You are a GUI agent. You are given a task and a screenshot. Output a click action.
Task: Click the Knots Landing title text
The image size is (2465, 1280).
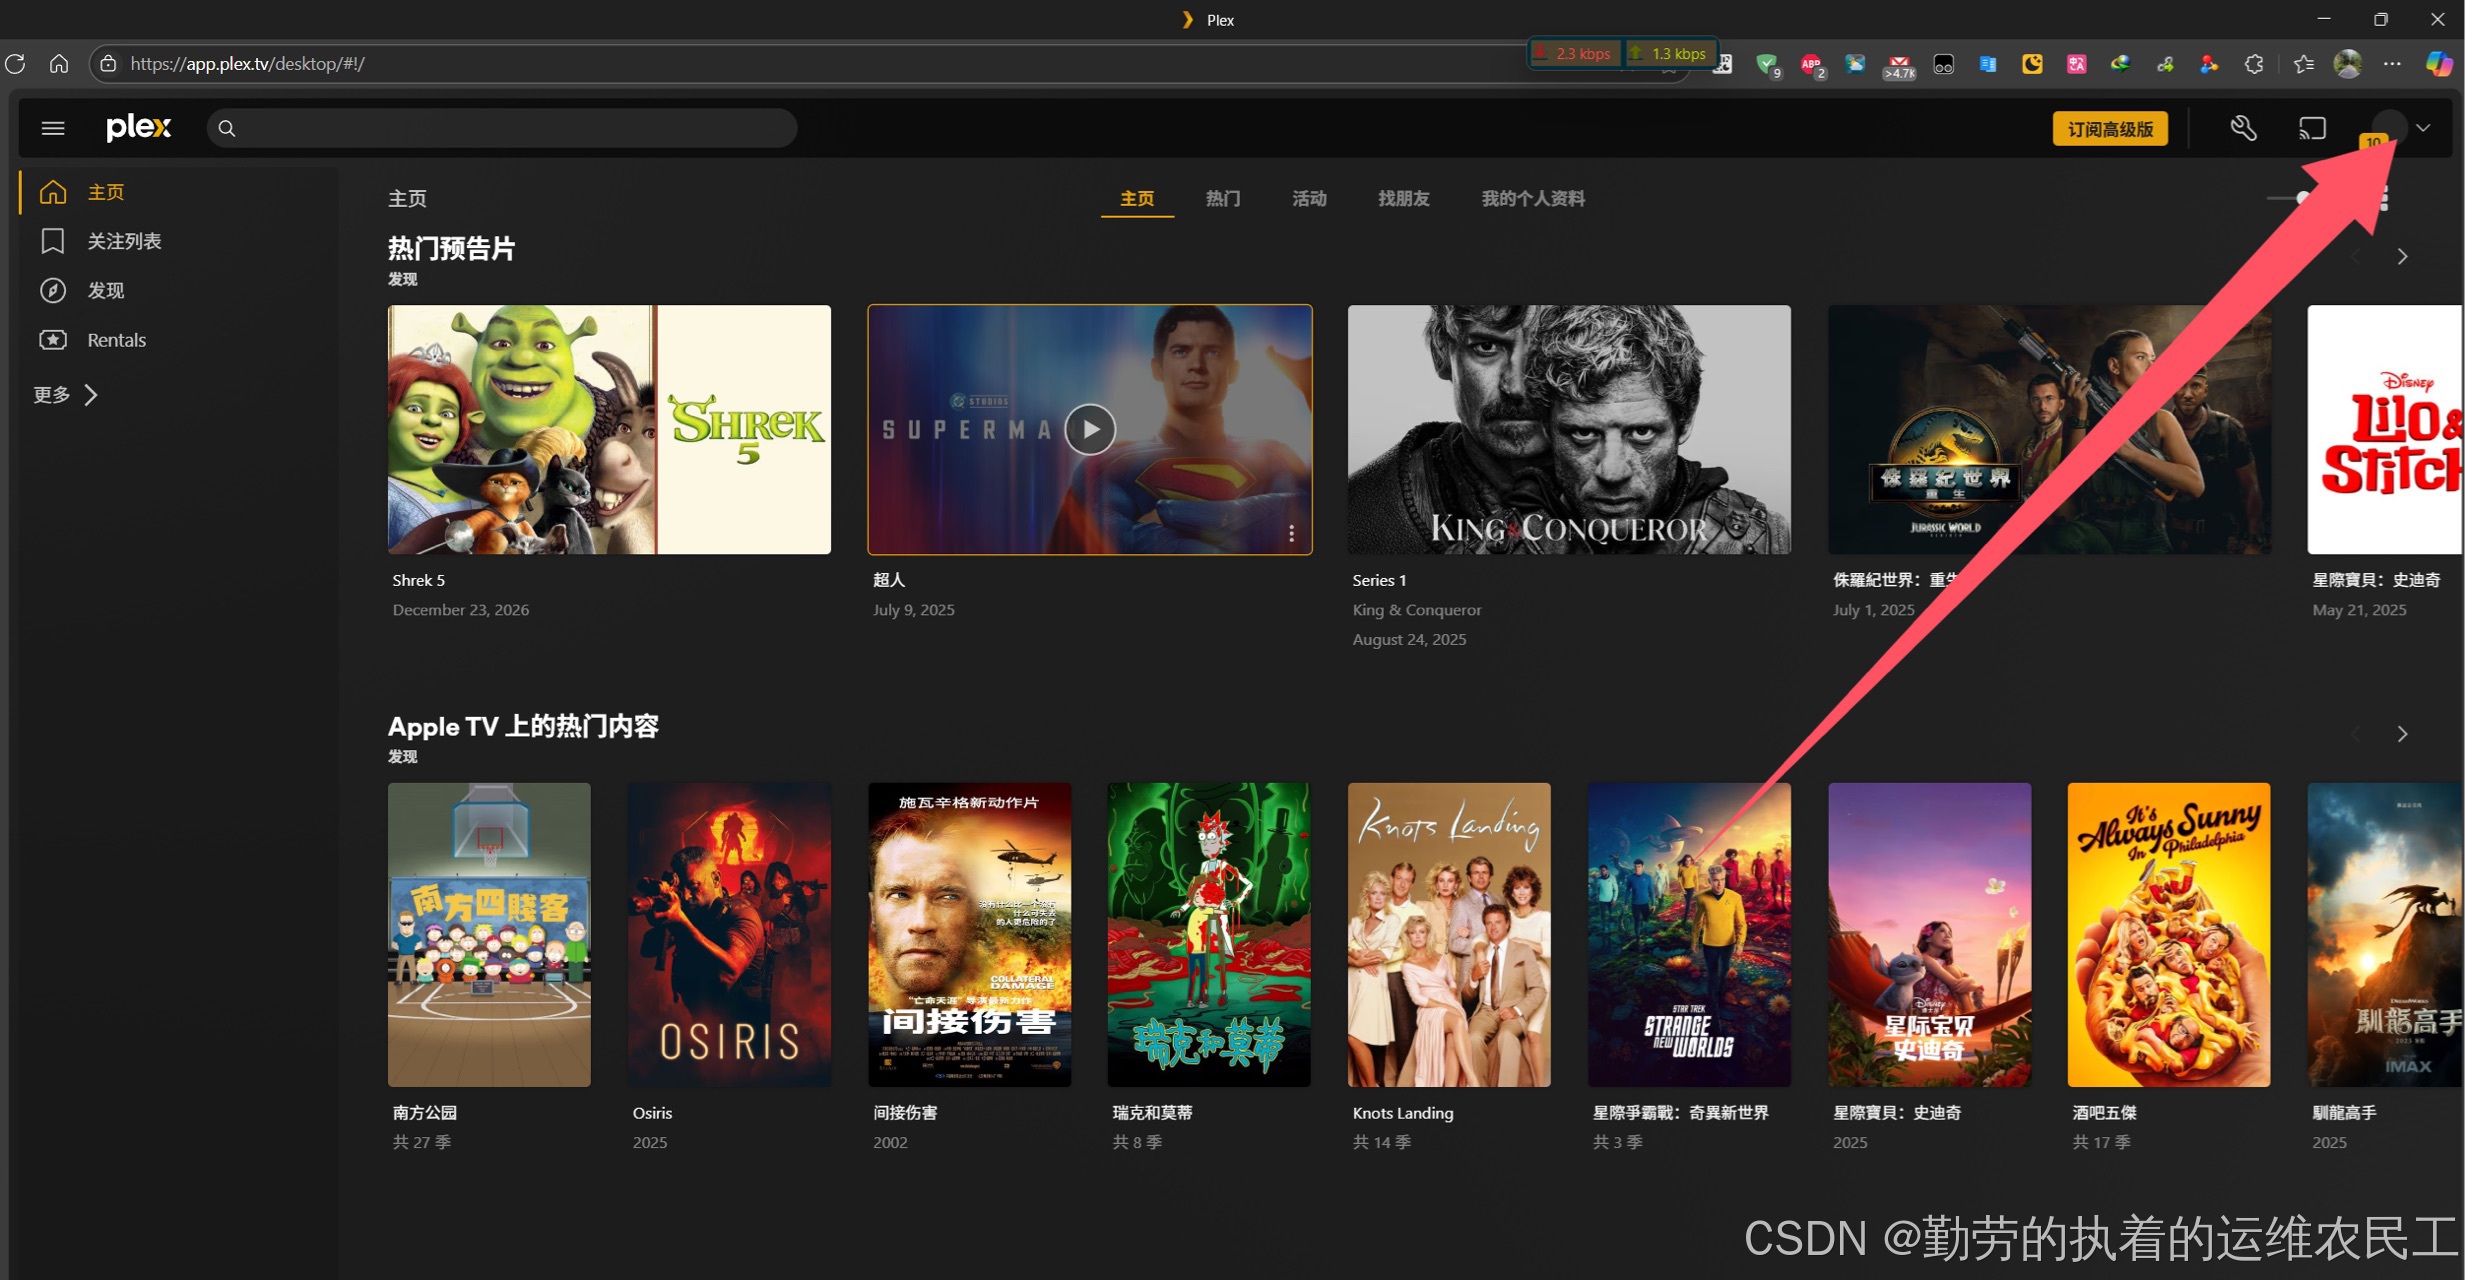pos(1402,1113)
